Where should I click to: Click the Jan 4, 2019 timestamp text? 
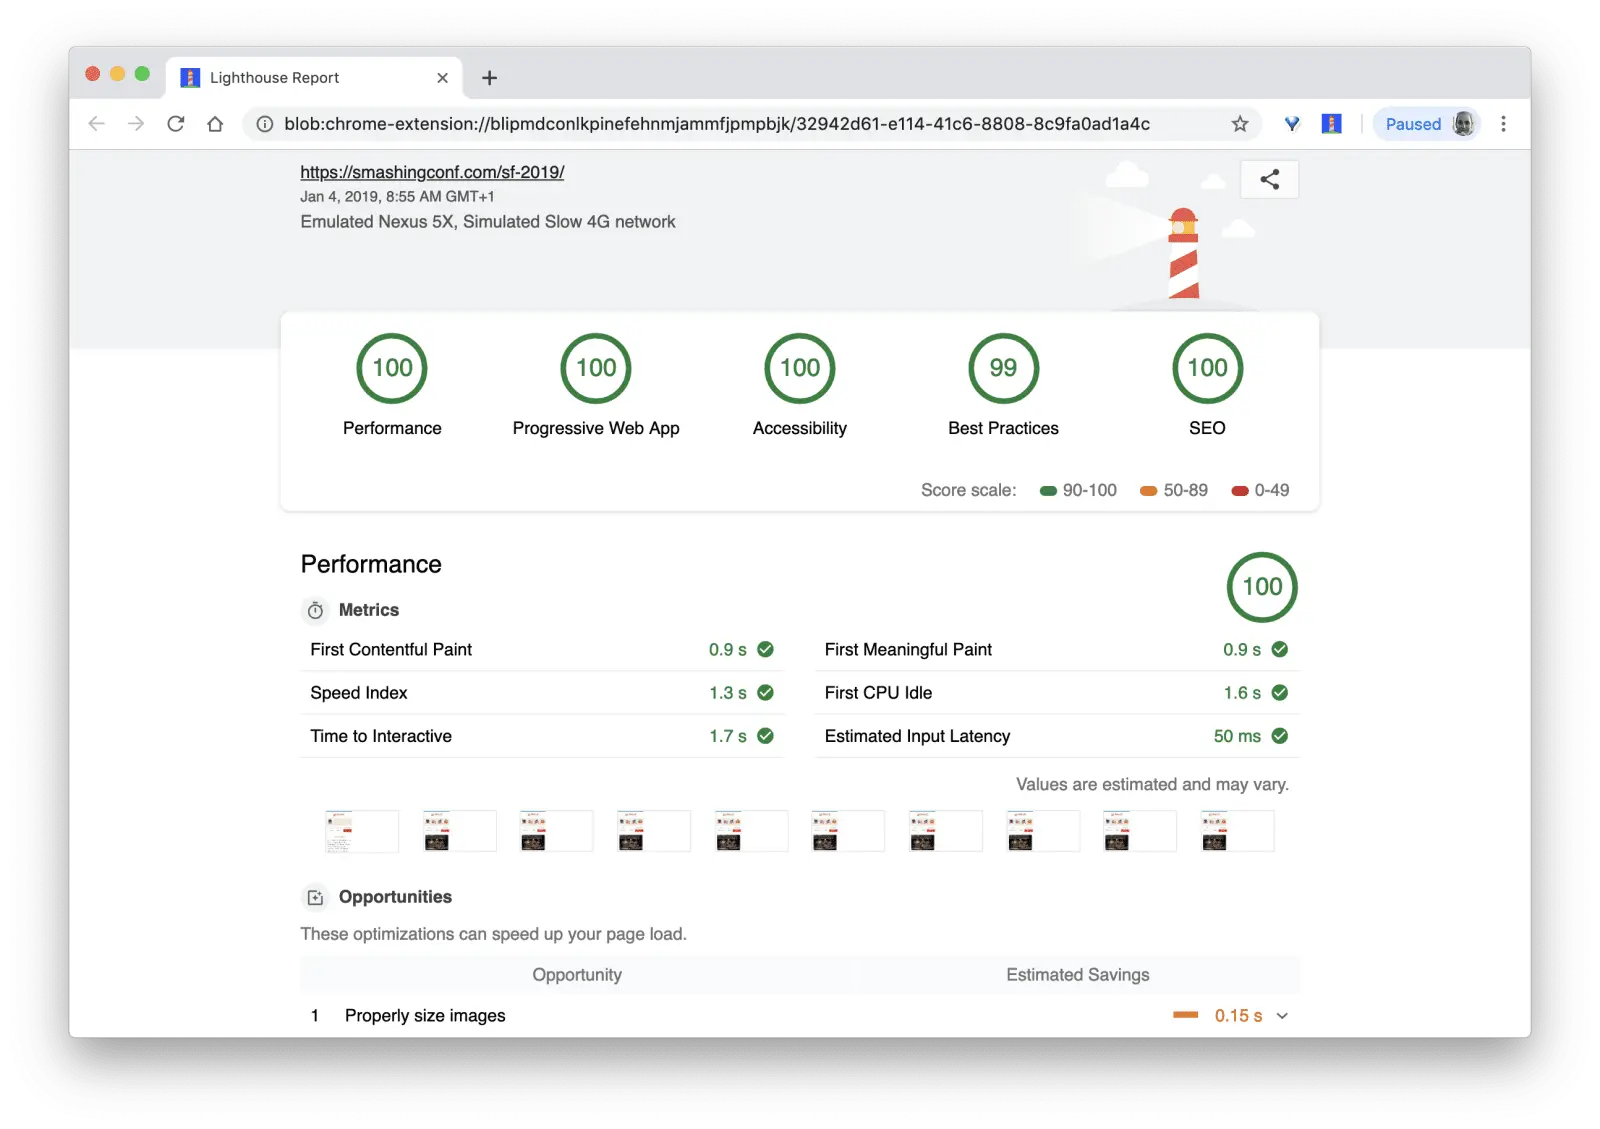click(397, 197)
